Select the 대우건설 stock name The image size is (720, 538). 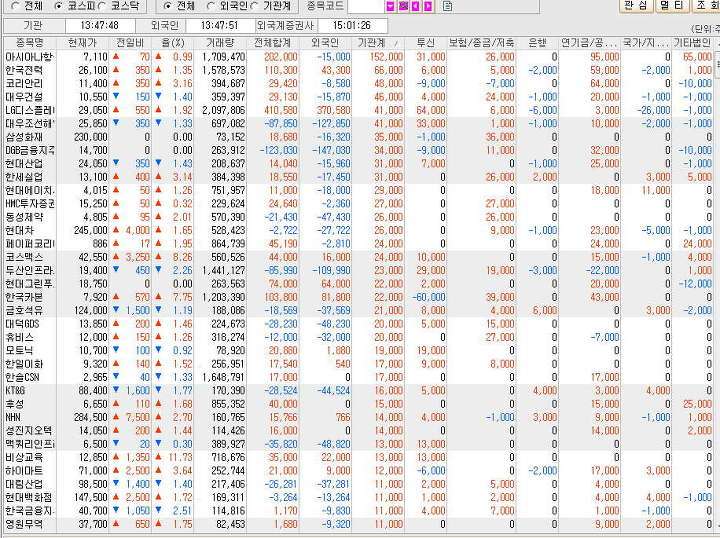(24, 97)
